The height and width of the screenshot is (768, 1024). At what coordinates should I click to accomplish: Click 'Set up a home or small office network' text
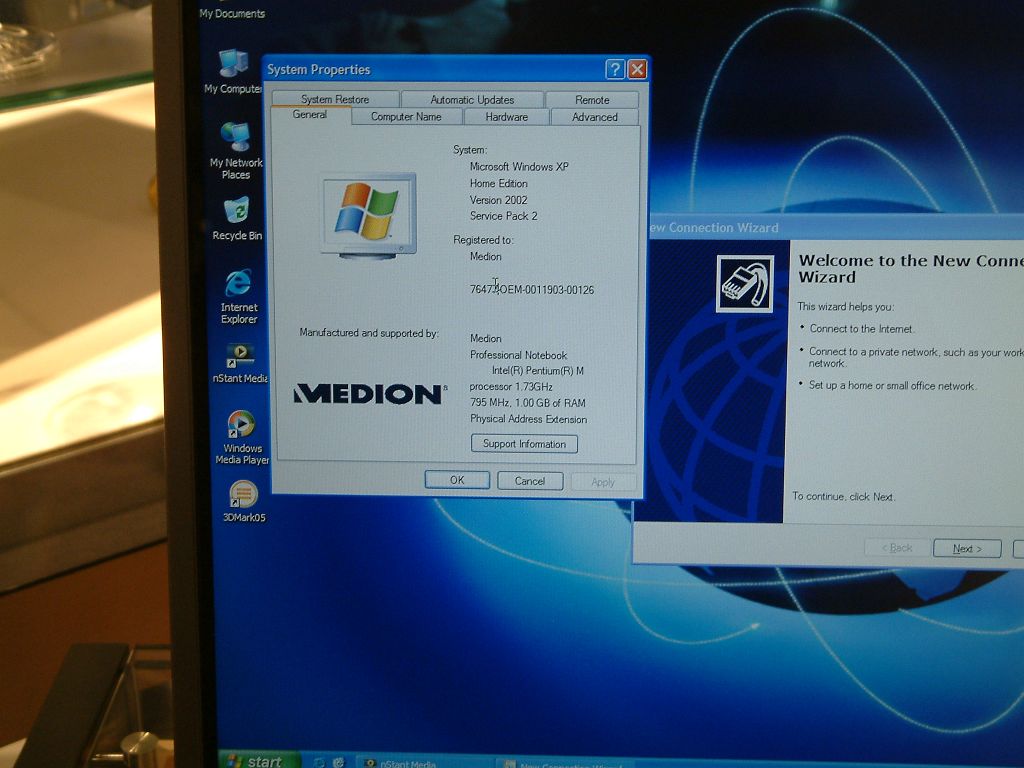(x=892, y=386)
